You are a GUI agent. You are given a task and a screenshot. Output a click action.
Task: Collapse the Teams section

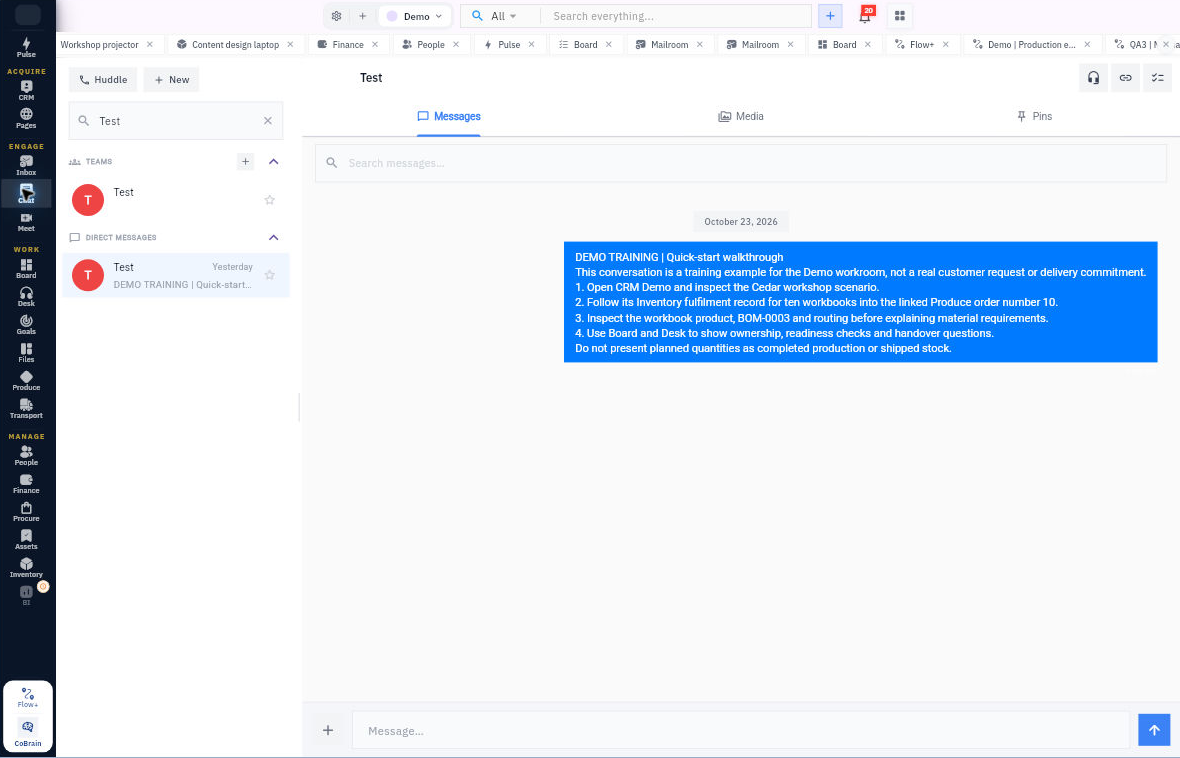273,161
